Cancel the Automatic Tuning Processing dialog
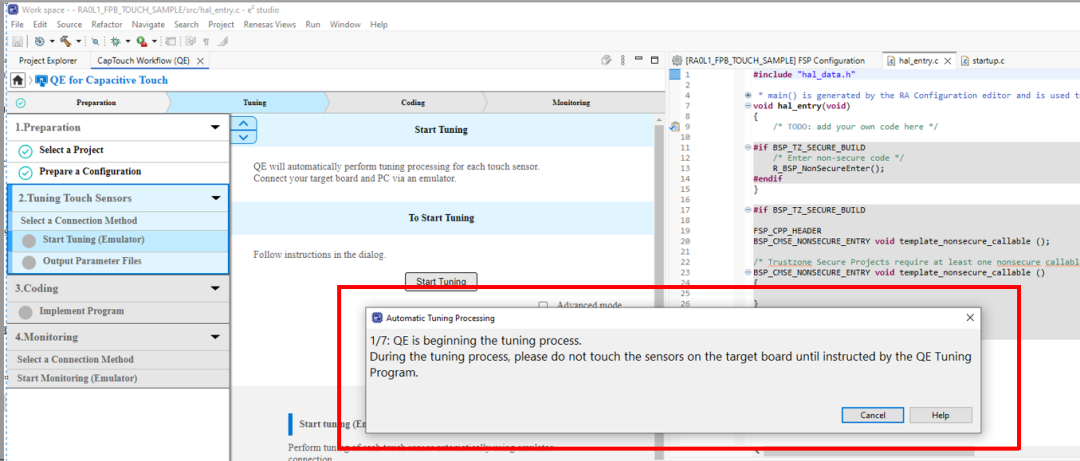1080x461 pixels. tap(873, 416)
